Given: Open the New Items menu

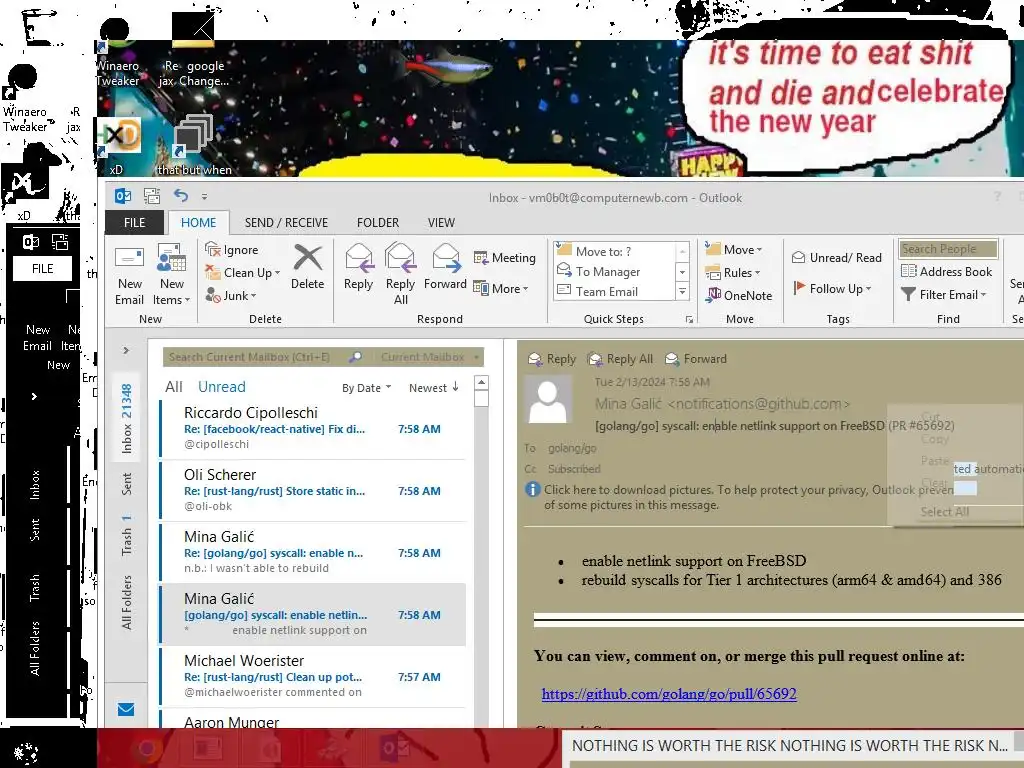Looking at the screenshot, I should [x=171, y=276].
